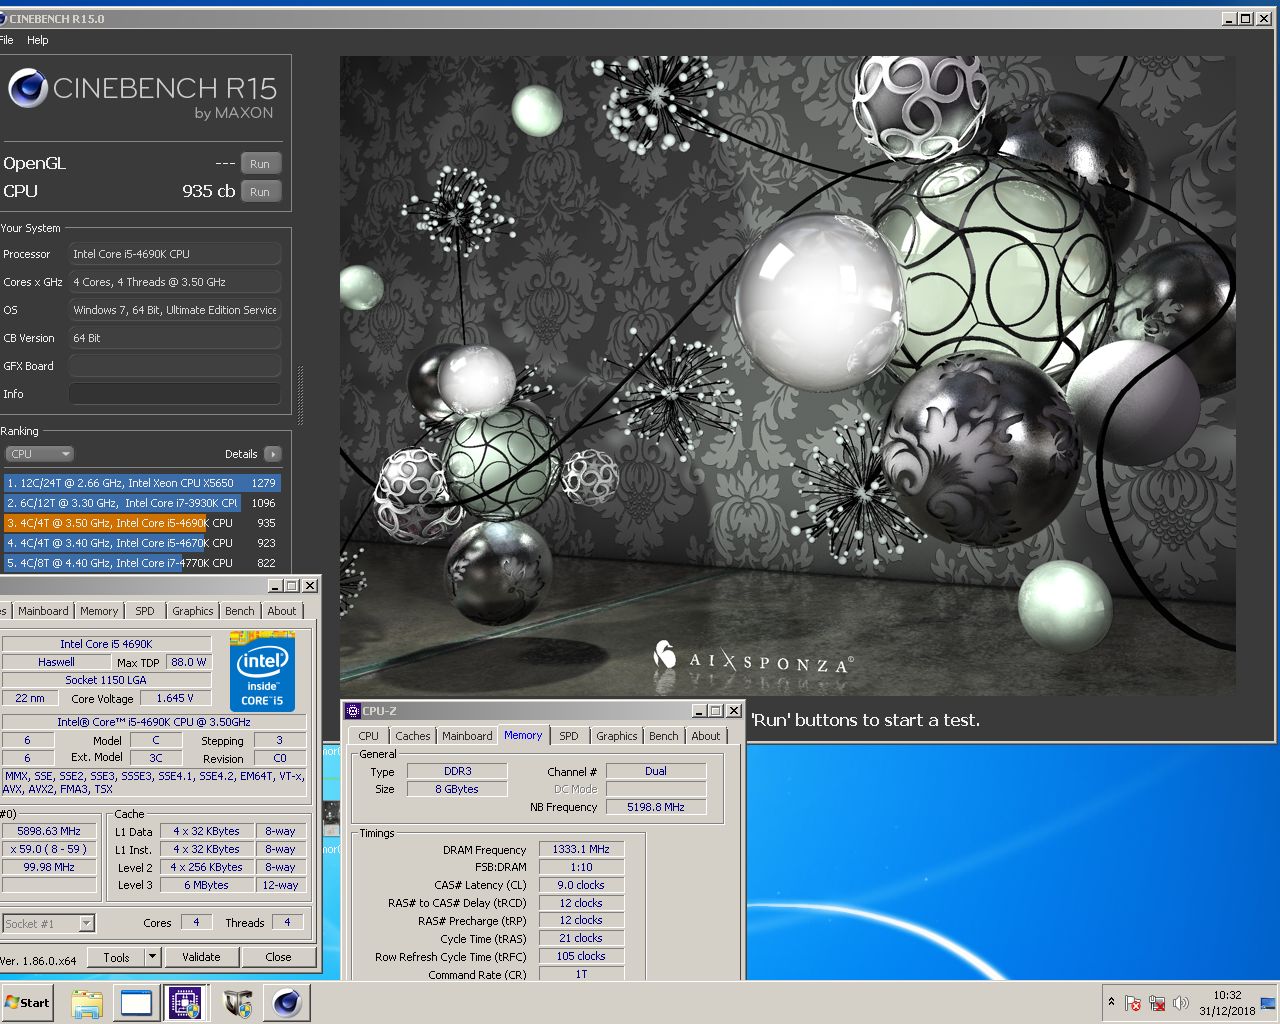Close the Cinebench R15.0 window
The height and width of the screenshot is (1024, 1280).
[1262, 19]
